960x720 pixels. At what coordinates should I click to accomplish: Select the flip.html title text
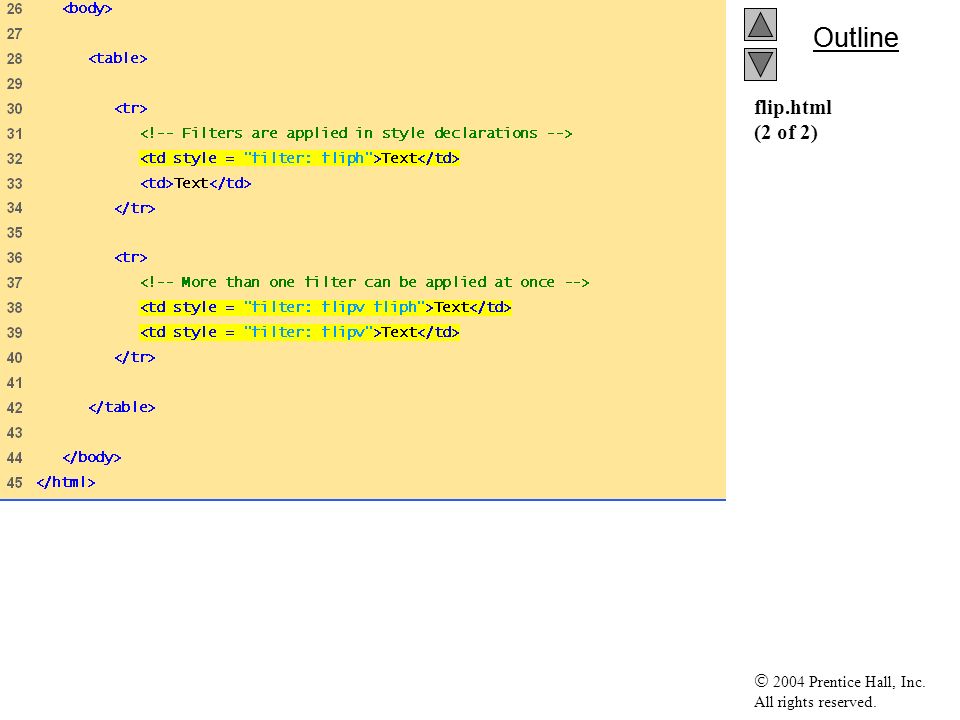tap(793, 108)
